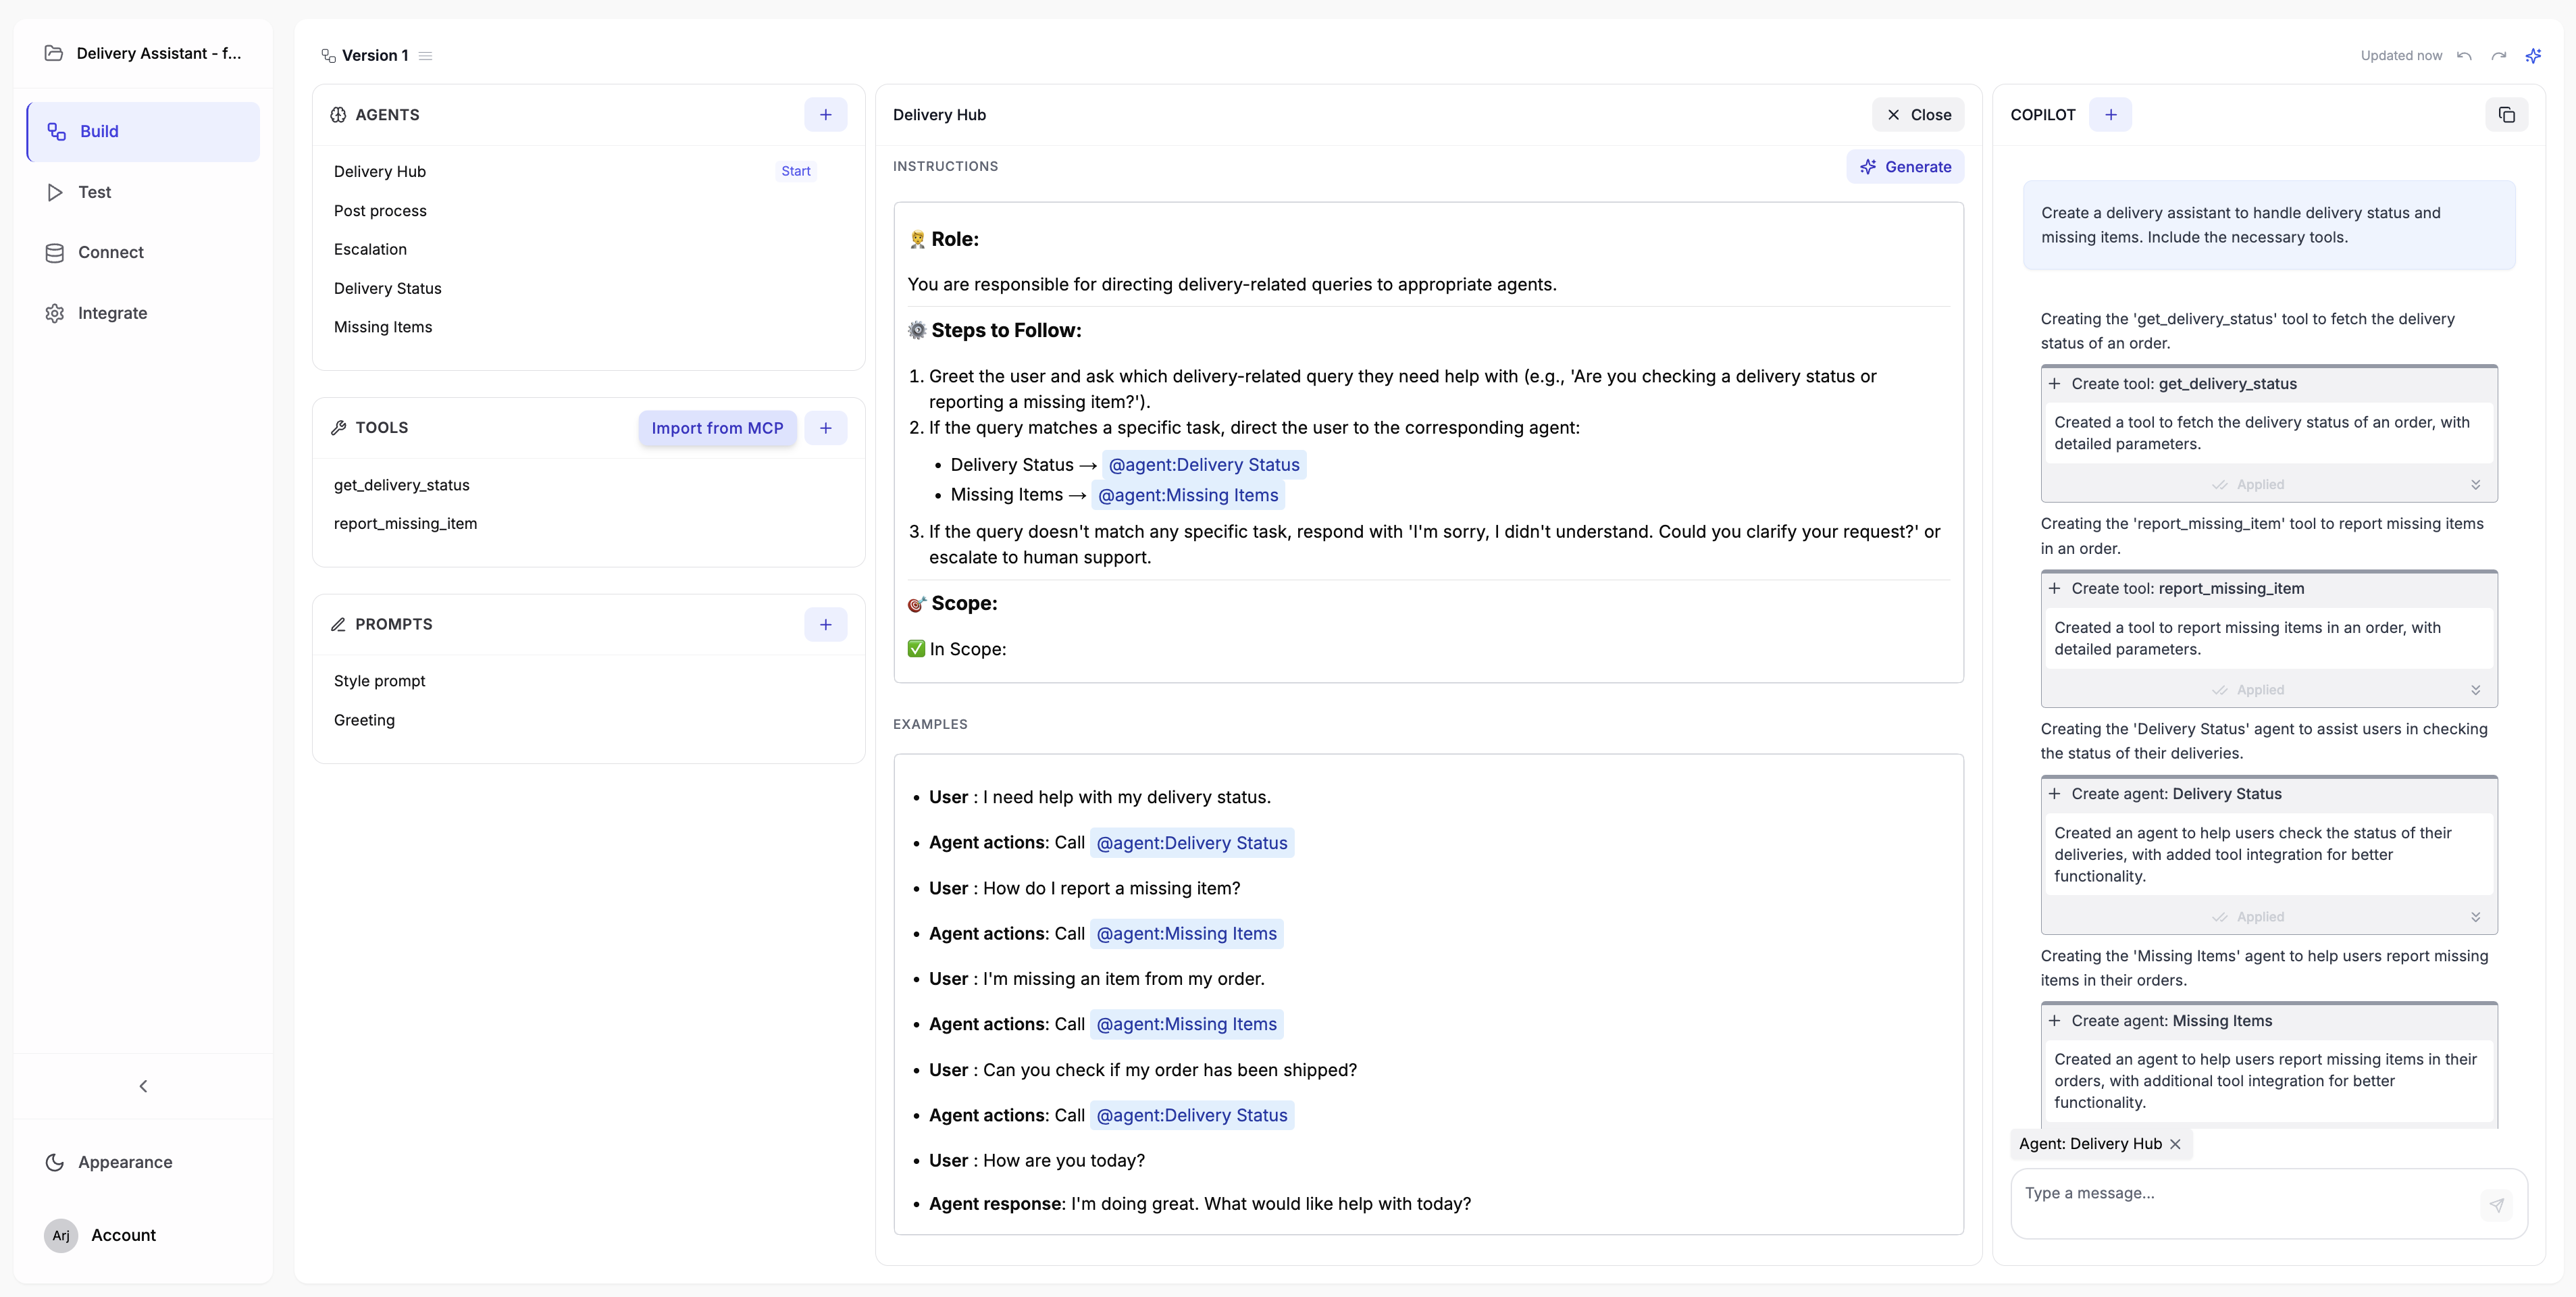2576x1297 pixels.
Task: Collapse the left sidebar
Action: point(143,1086)
